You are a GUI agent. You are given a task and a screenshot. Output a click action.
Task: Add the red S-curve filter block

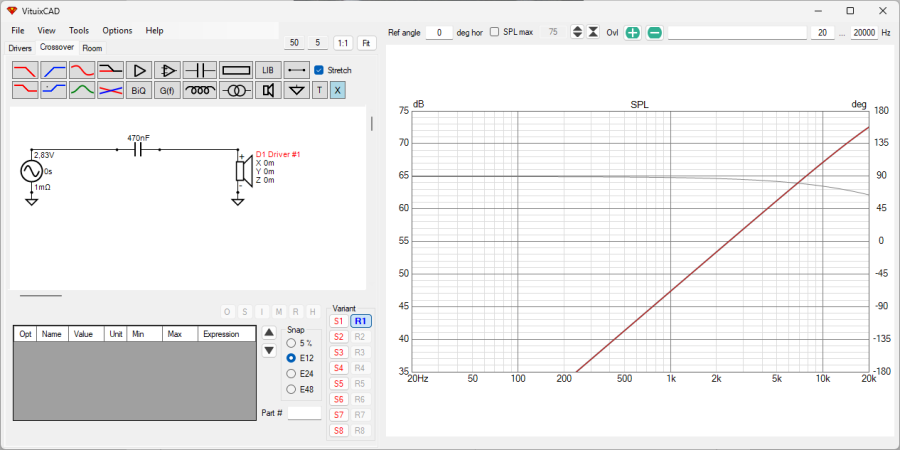(x=82, y=71)
